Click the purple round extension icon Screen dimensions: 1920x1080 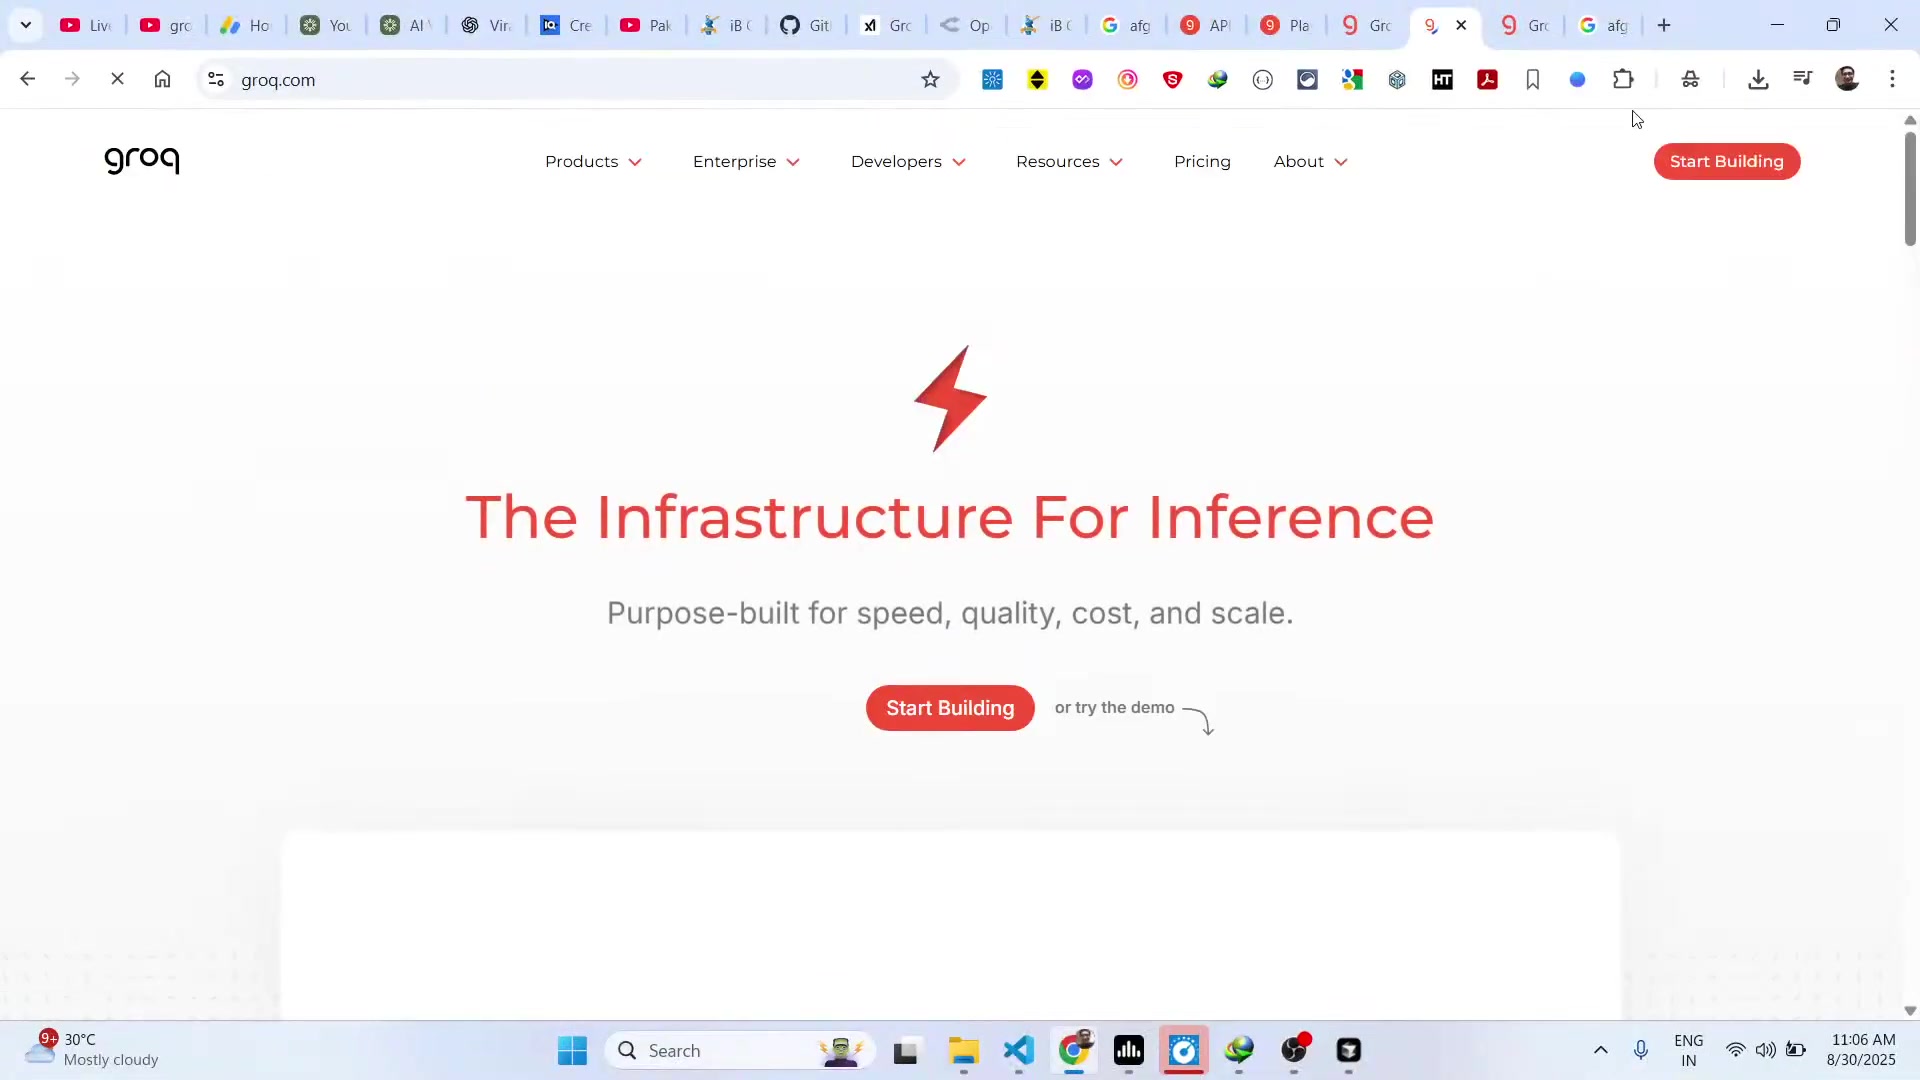tap(1082, 79)
